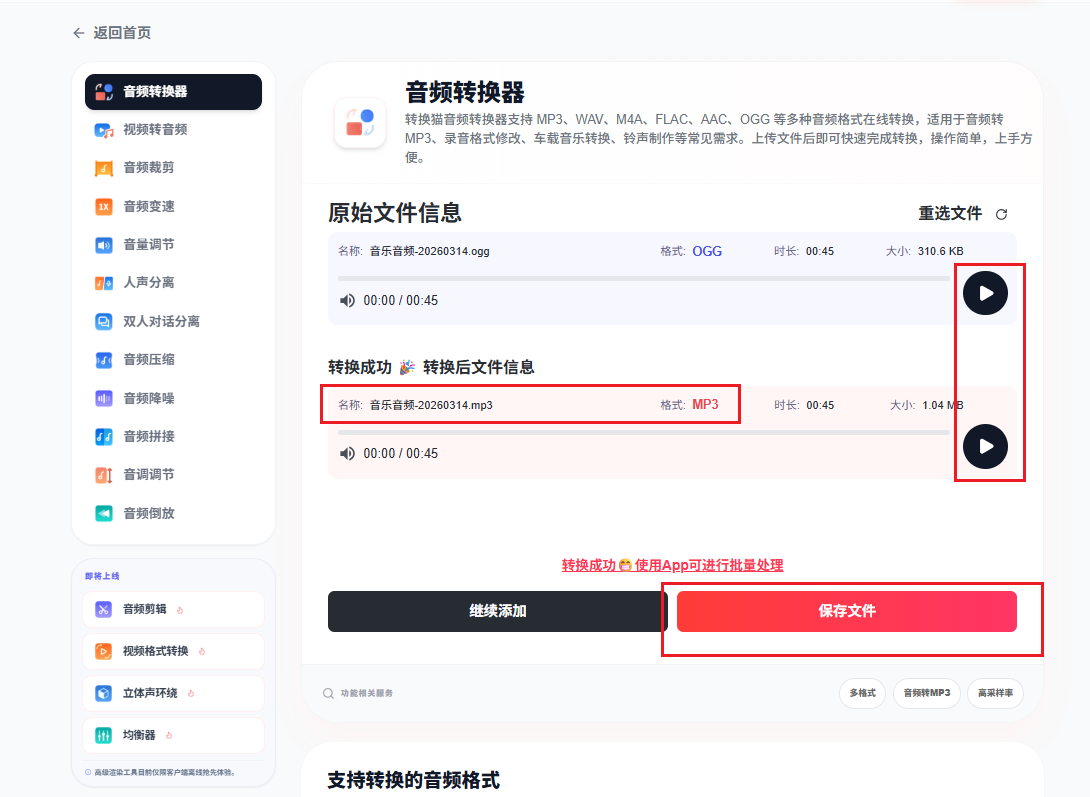Open the batch processing App link
This screenshot has height=797, width=1090.
(672, 565)
